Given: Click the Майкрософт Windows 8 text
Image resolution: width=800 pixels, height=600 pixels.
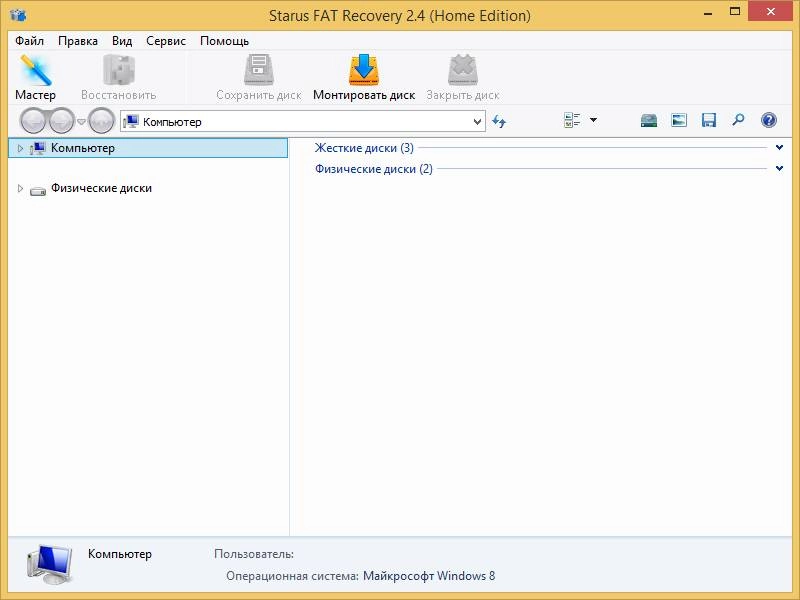Looking at the screenshot, I should point(429,576).
